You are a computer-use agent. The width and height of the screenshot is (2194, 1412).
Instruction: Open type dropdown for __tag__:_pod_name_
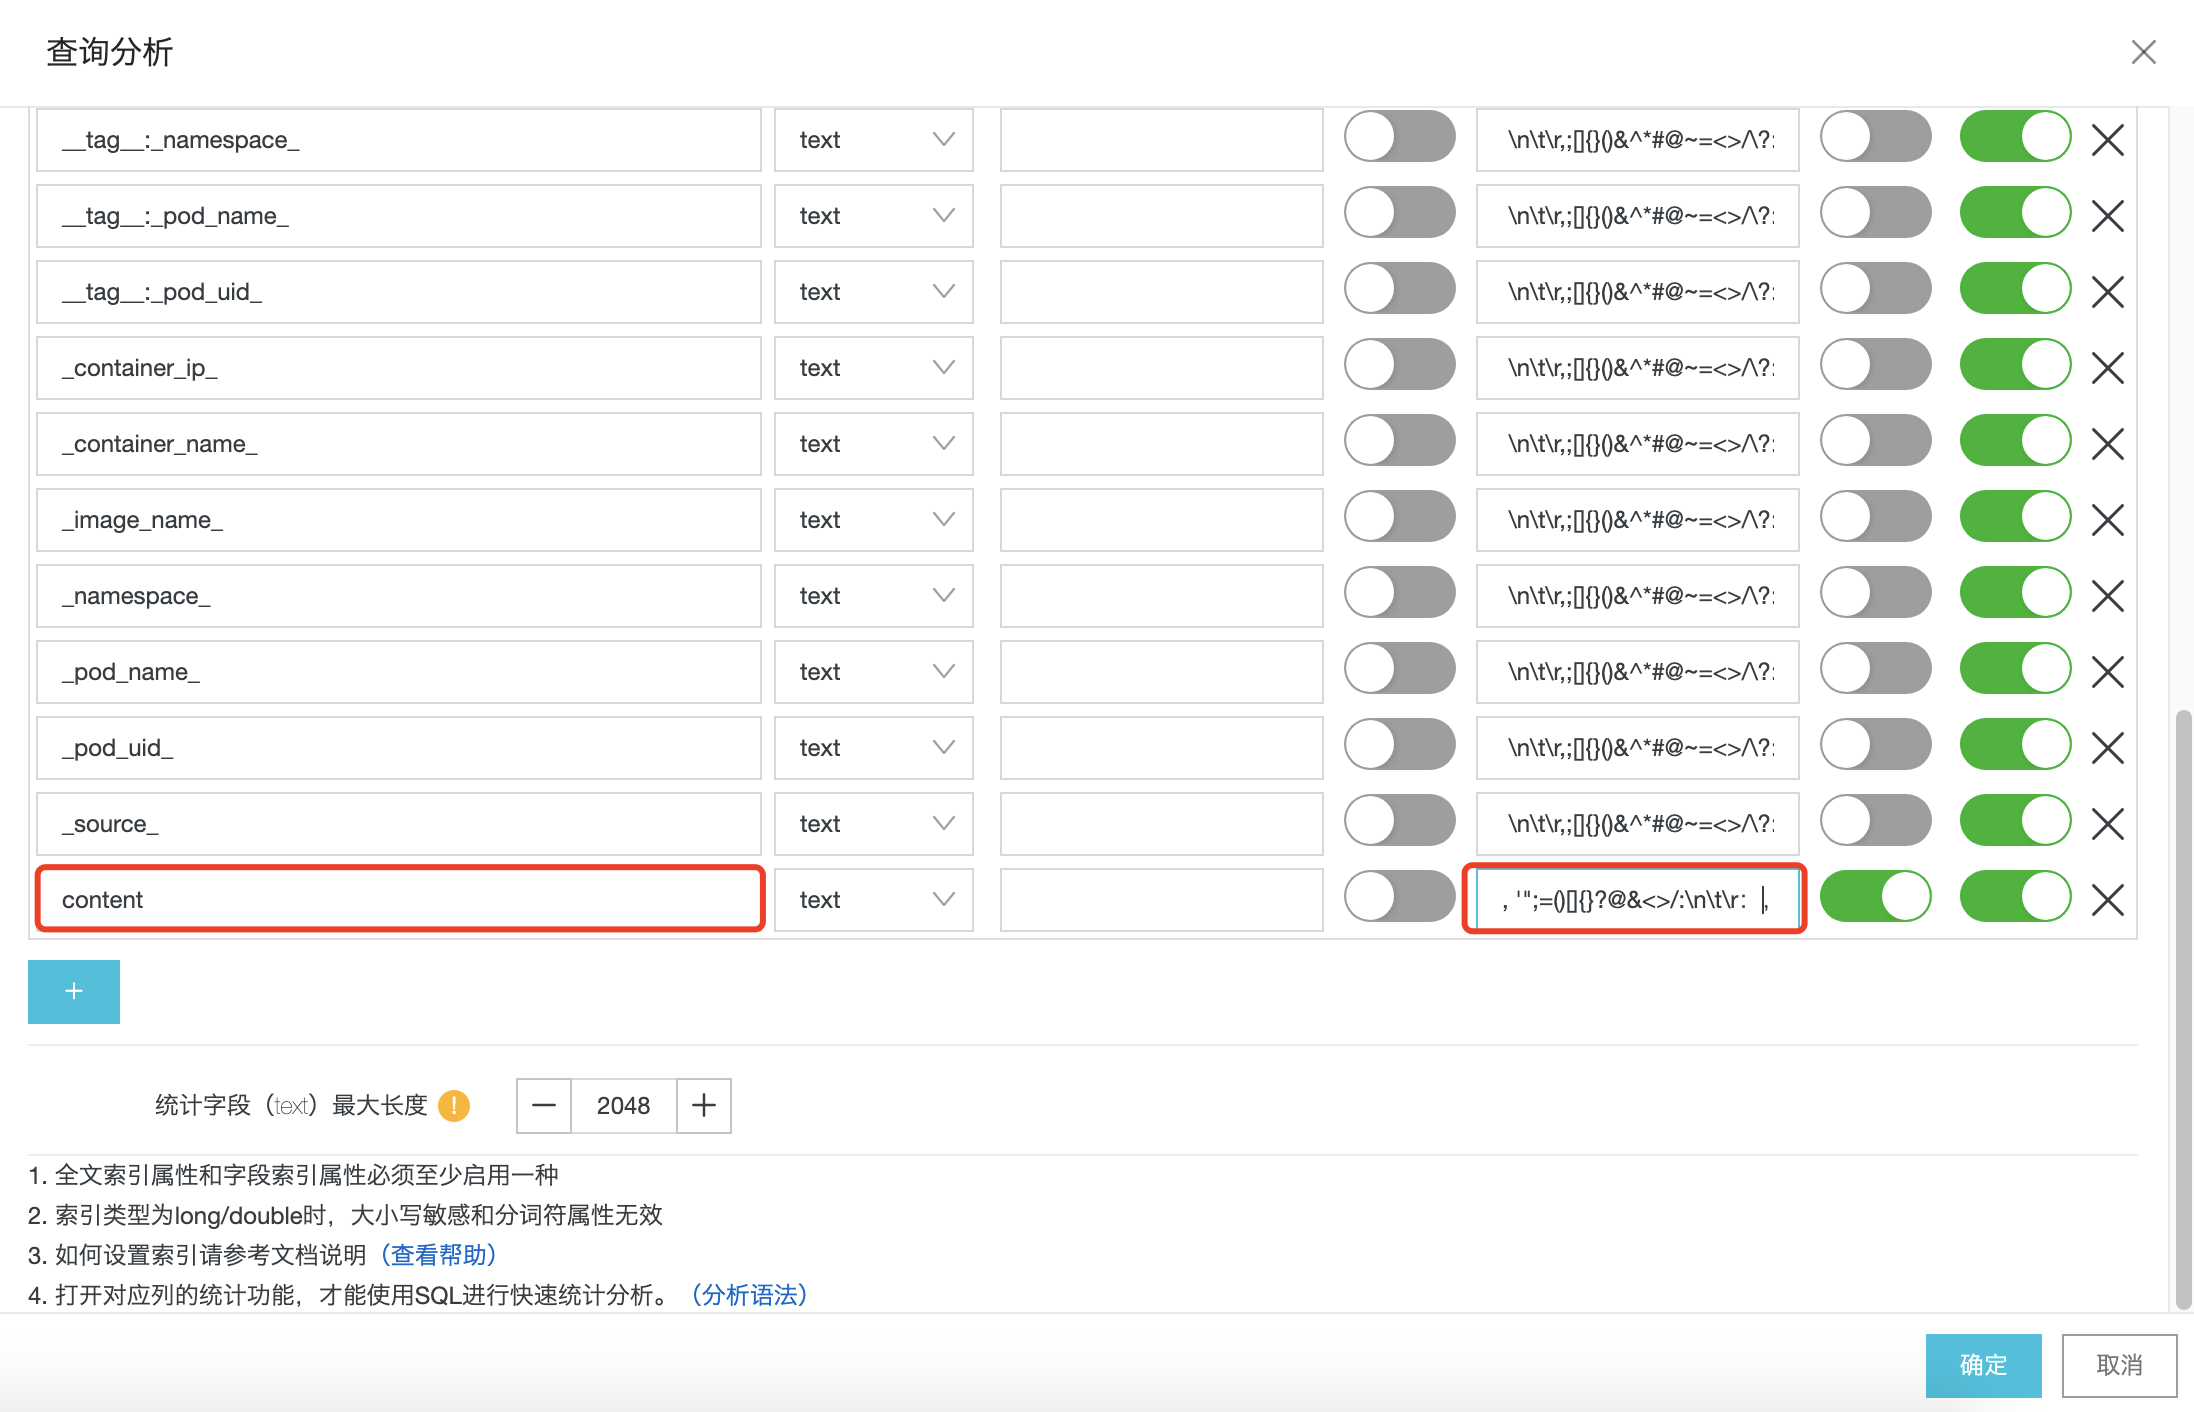click(873, 216)
